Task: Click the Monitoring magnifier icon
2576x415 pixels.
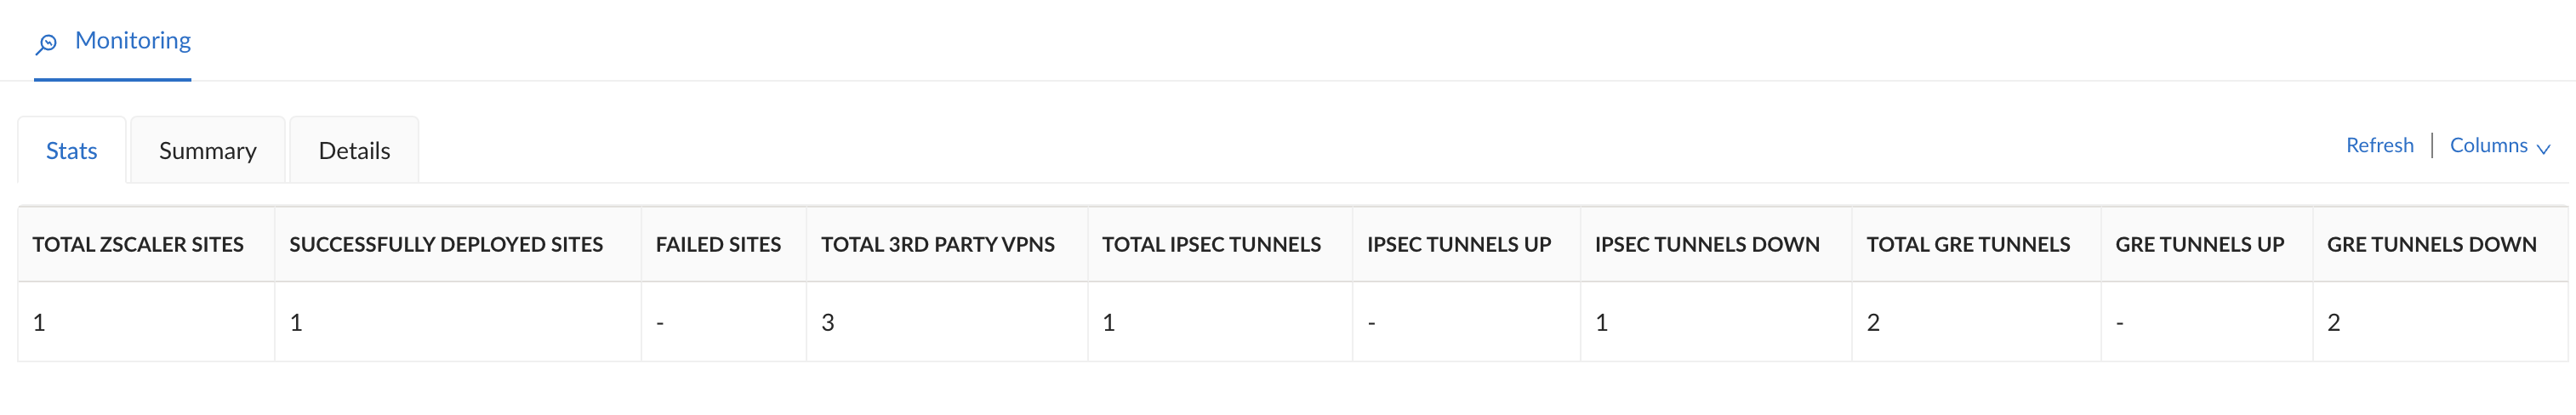Action: [x=46, y=43]
